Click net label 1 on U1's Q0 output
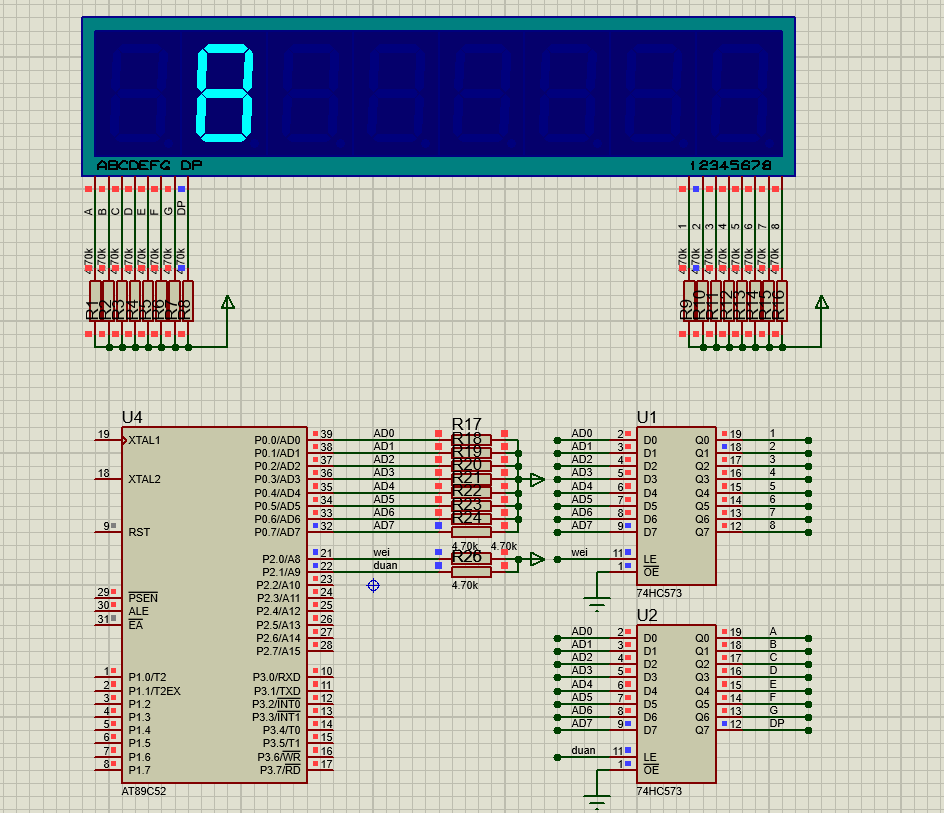The width and height of the screenshot is (944, 813). (772, 433)
